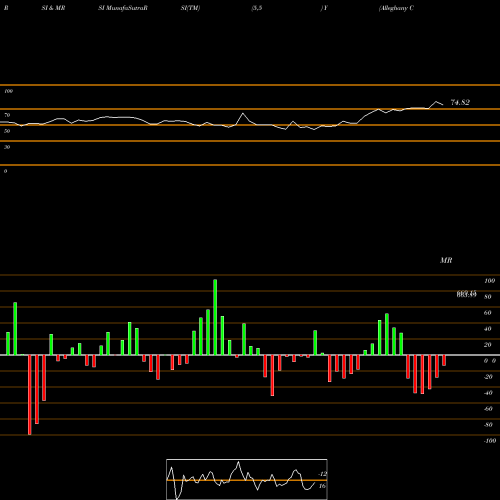Click the -80 label on MR axis

click(488, 425)
